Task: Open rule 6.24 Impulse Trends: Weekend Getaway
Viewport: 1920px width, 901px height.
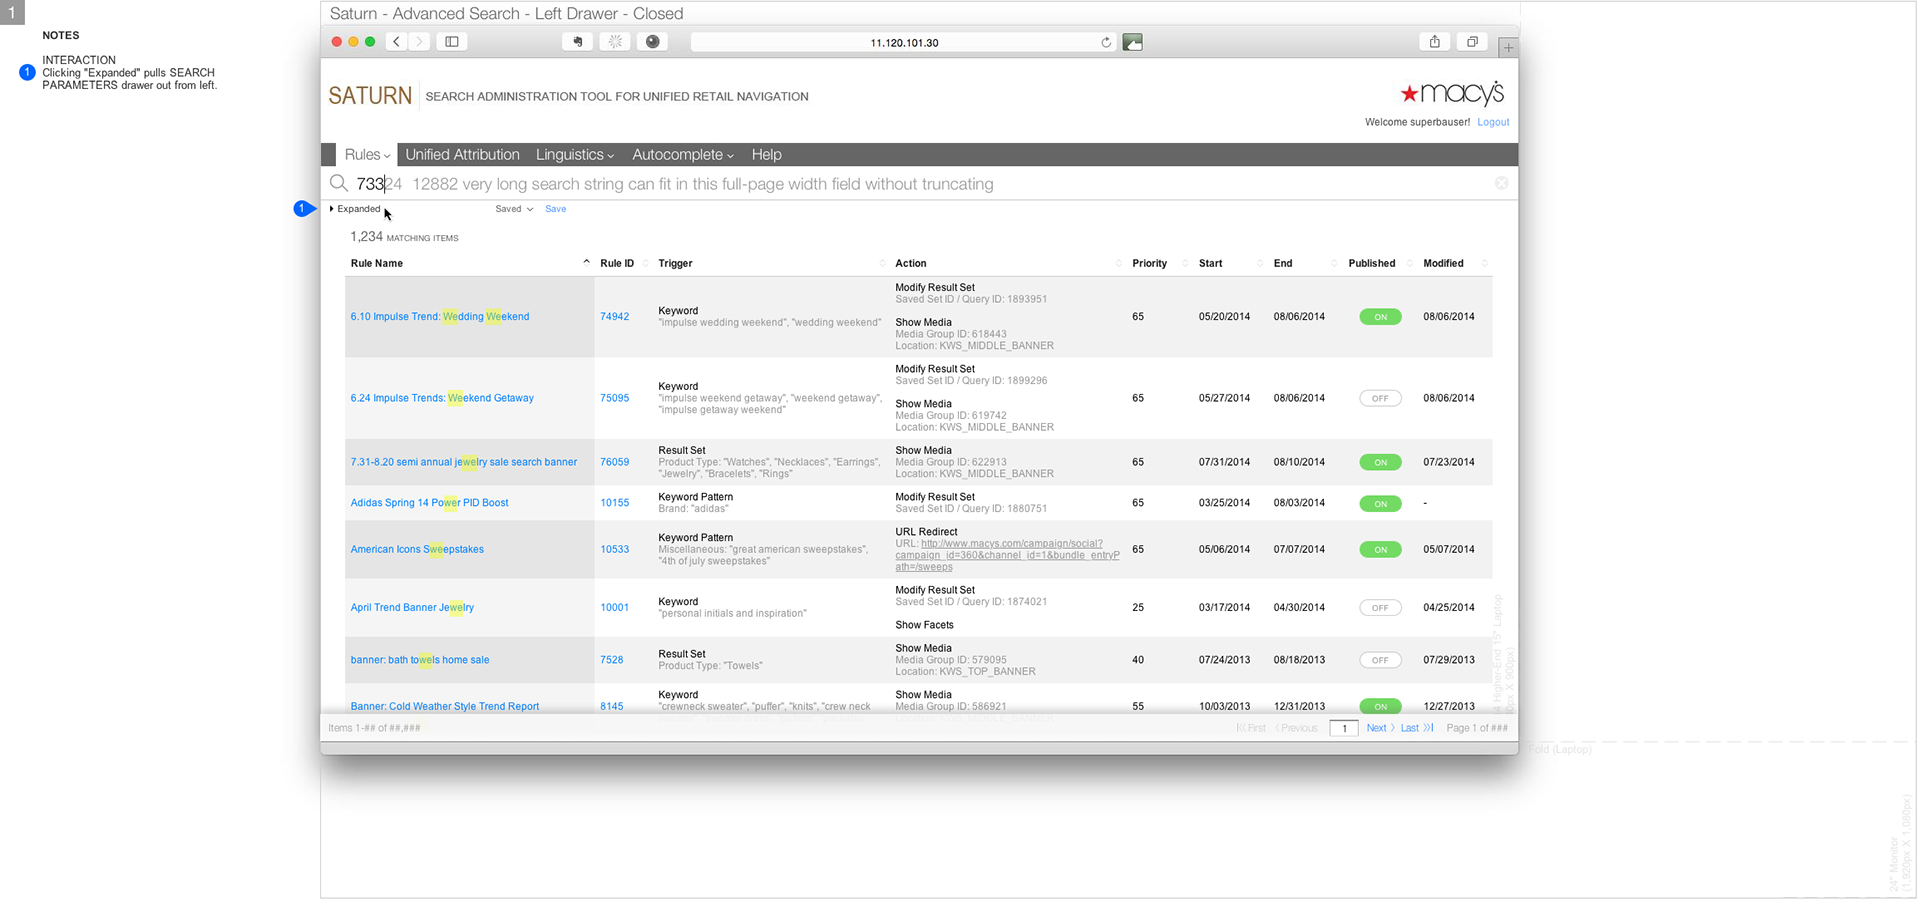Action: click(442, 398)
